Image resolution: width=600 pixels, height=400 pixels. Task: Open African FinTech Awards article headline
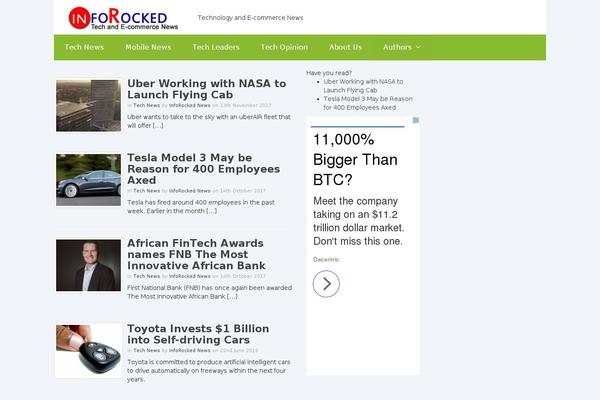click(x=196, y=254)
